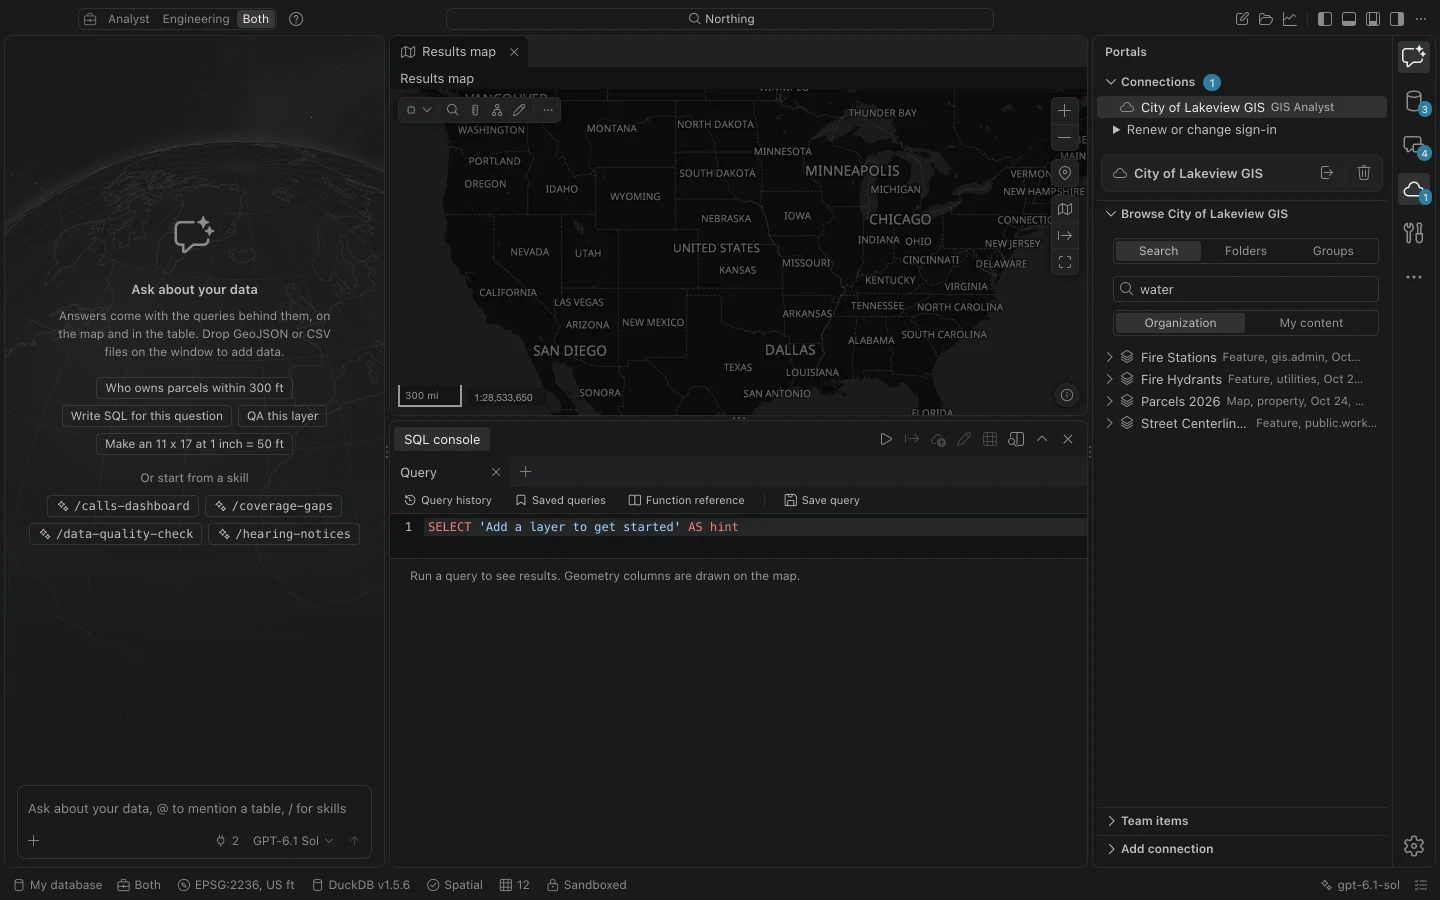The image size is (1440, 900).
Task: Open the GPT-6.1 Sol model dropdown
Action: pyautogui.click(x=293, y=841)
